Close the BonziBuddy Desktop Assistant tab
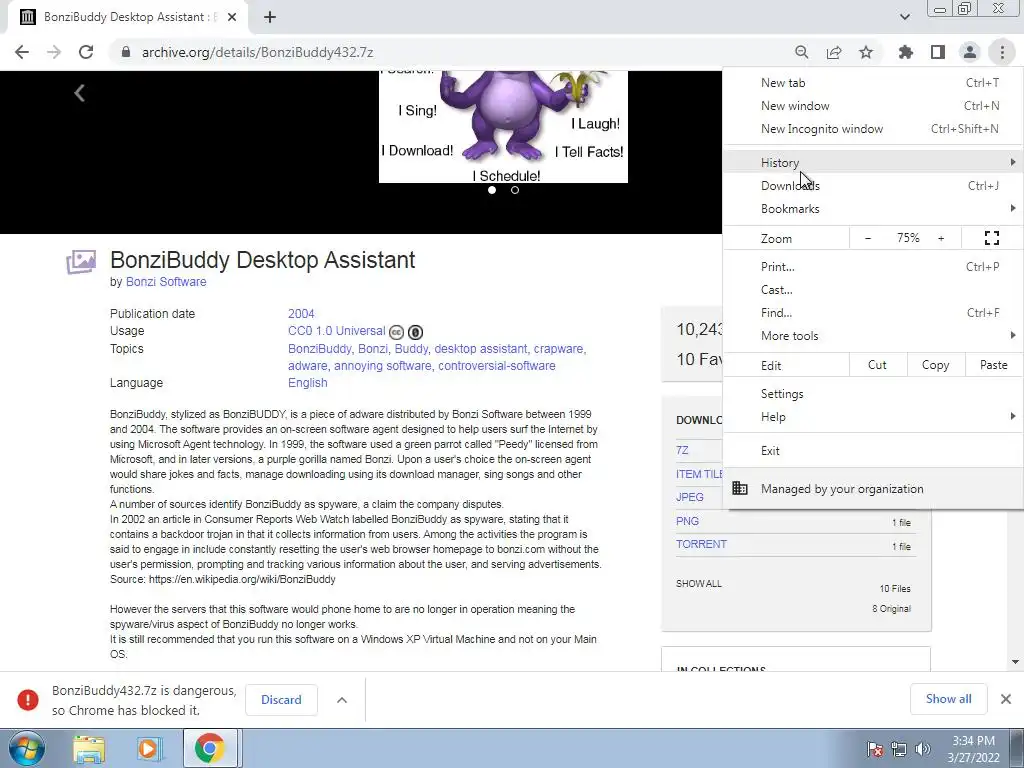 click(x=232, y=17)
